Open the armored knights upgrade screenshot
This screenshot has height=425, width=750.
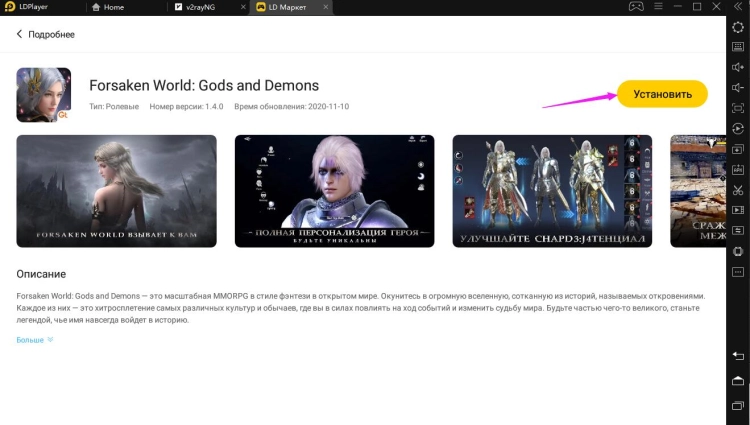pyautogui.click(x=552, y=191)
